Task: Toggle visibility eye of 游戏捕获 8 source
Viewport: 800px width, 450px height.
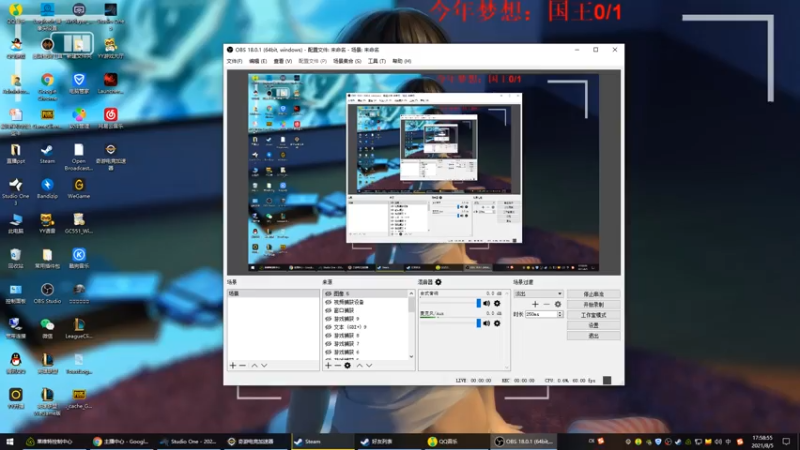Action: (x=328, y=336)
